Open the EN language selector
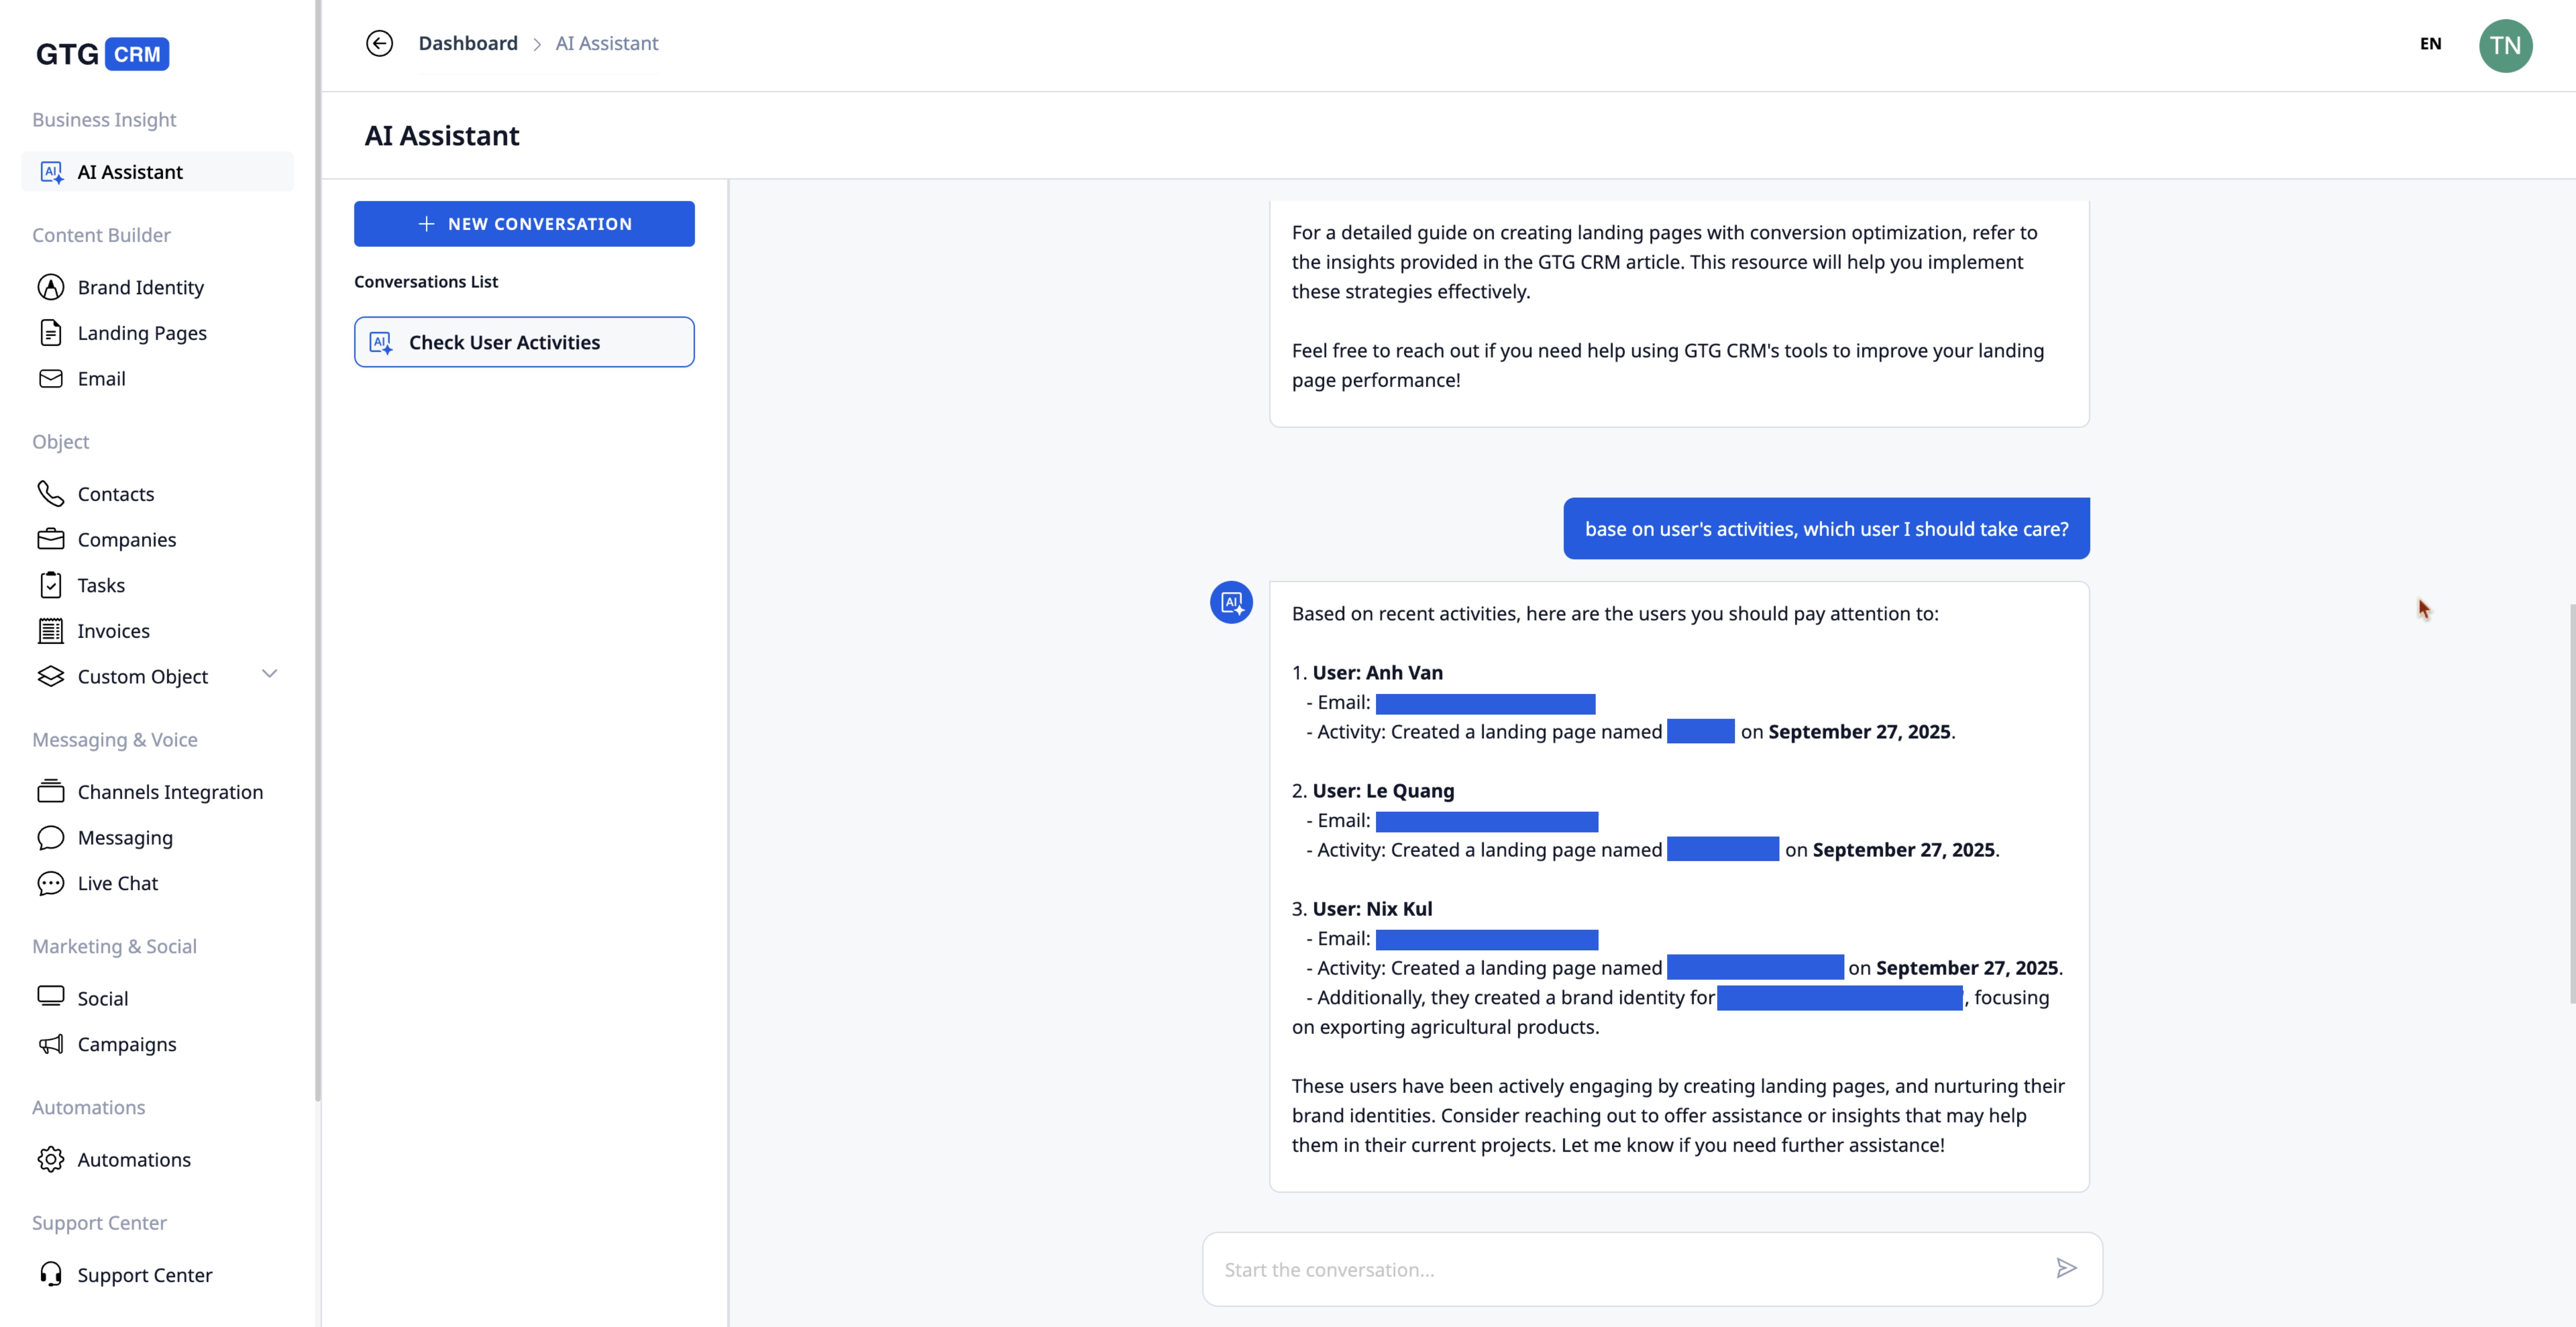The width and height of the screenshot is (2576, 1327). point(2430,44)
